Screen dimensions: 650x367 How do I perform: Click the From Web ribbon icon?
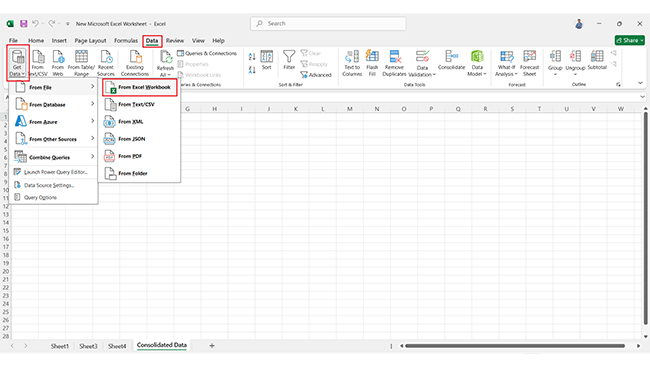[58, 63]
